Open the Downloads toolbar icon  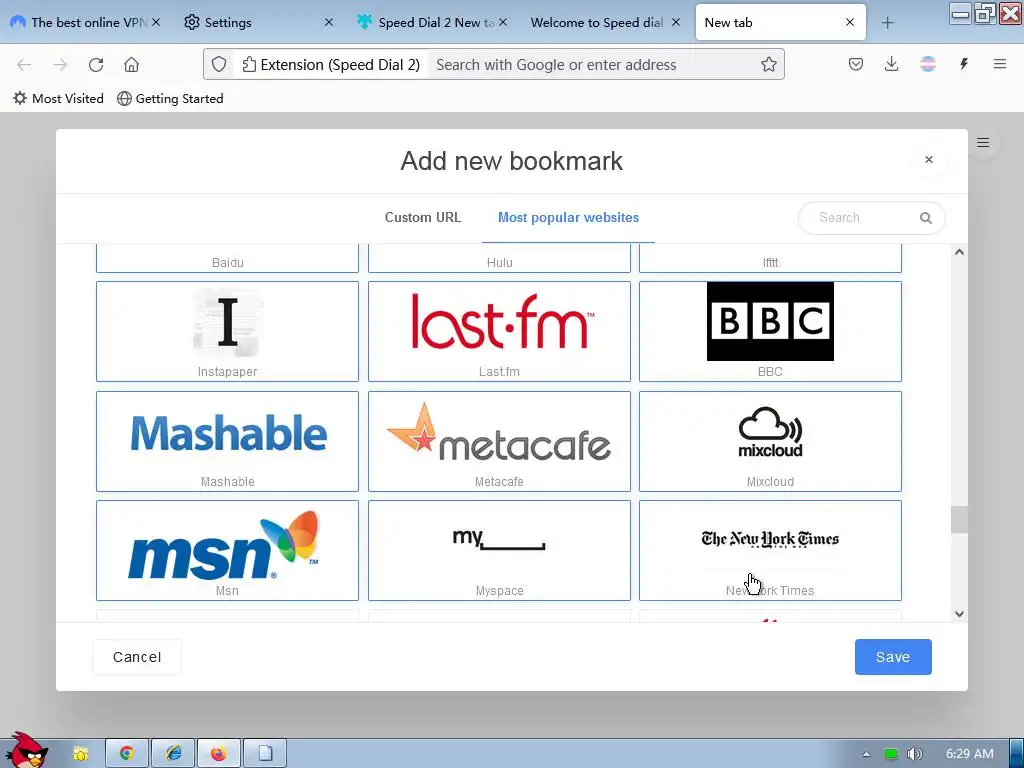[x=891, y=64]
